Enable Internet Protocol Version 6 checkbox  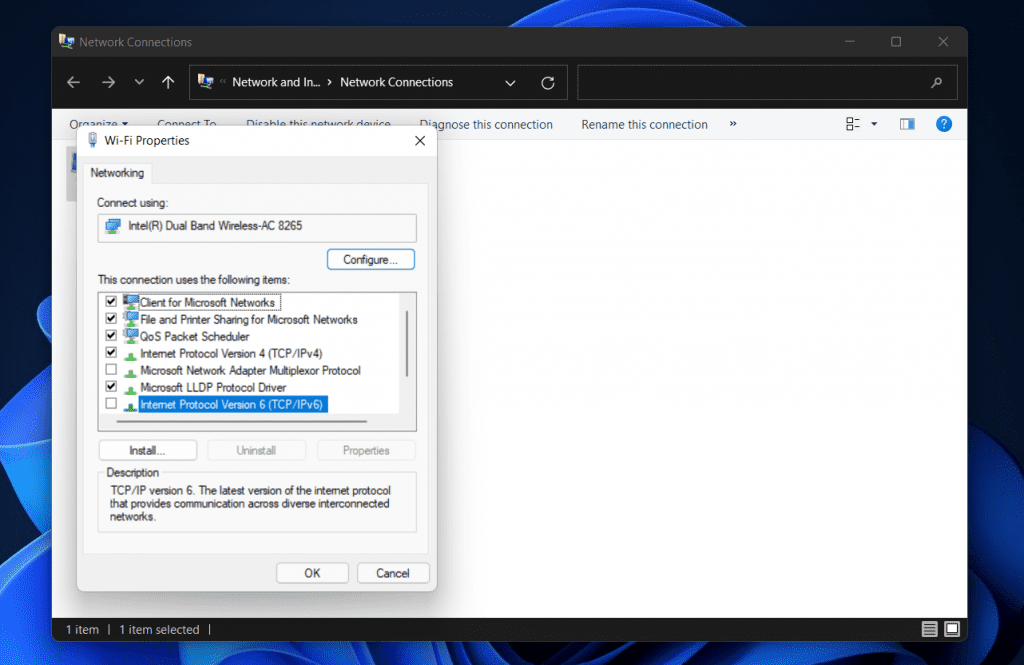(111, 404)
